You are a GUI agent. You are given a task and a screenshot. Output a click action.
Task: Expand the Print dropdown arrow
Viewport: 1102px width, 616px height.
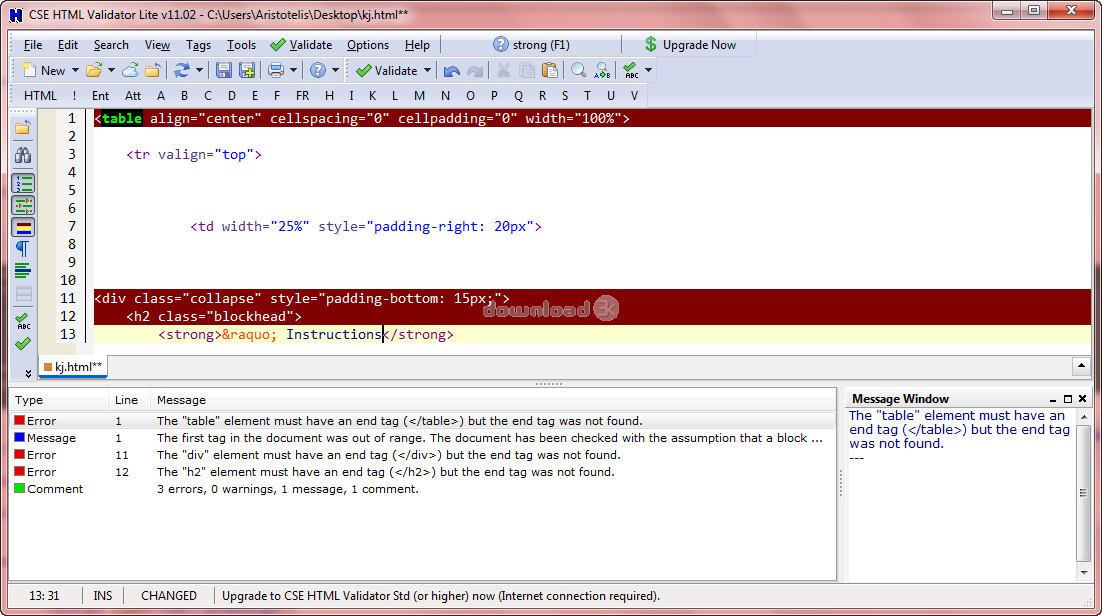point(294,70)
